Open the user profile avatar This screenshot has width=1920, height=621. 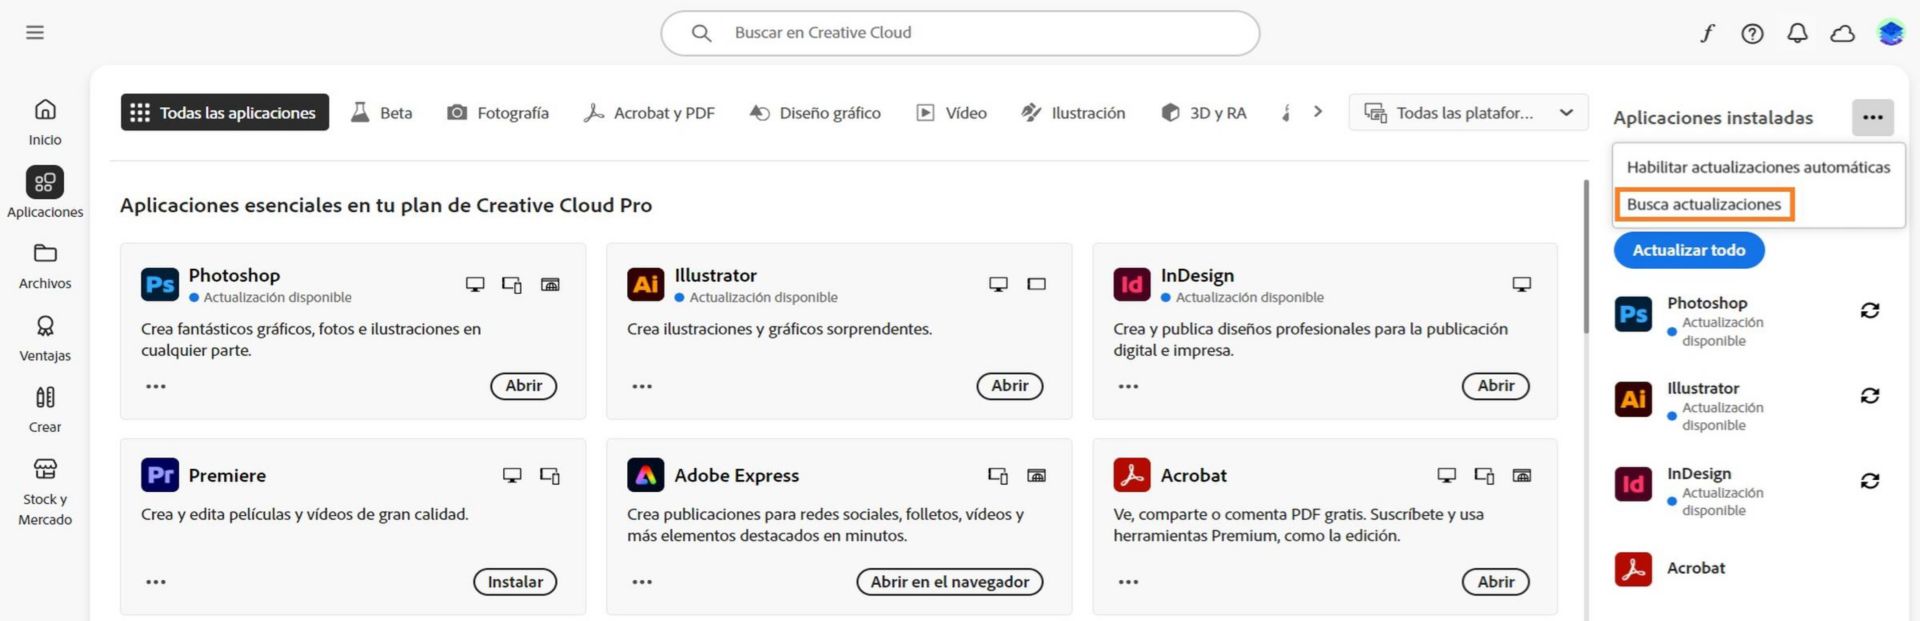coord(1890,33)
